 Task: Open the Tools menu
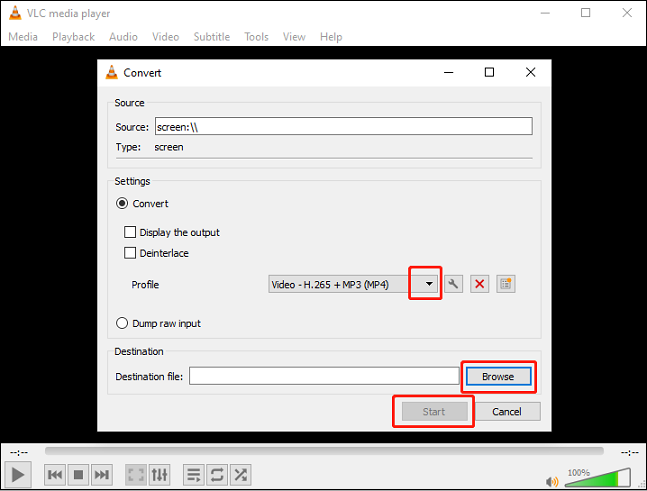256,37
